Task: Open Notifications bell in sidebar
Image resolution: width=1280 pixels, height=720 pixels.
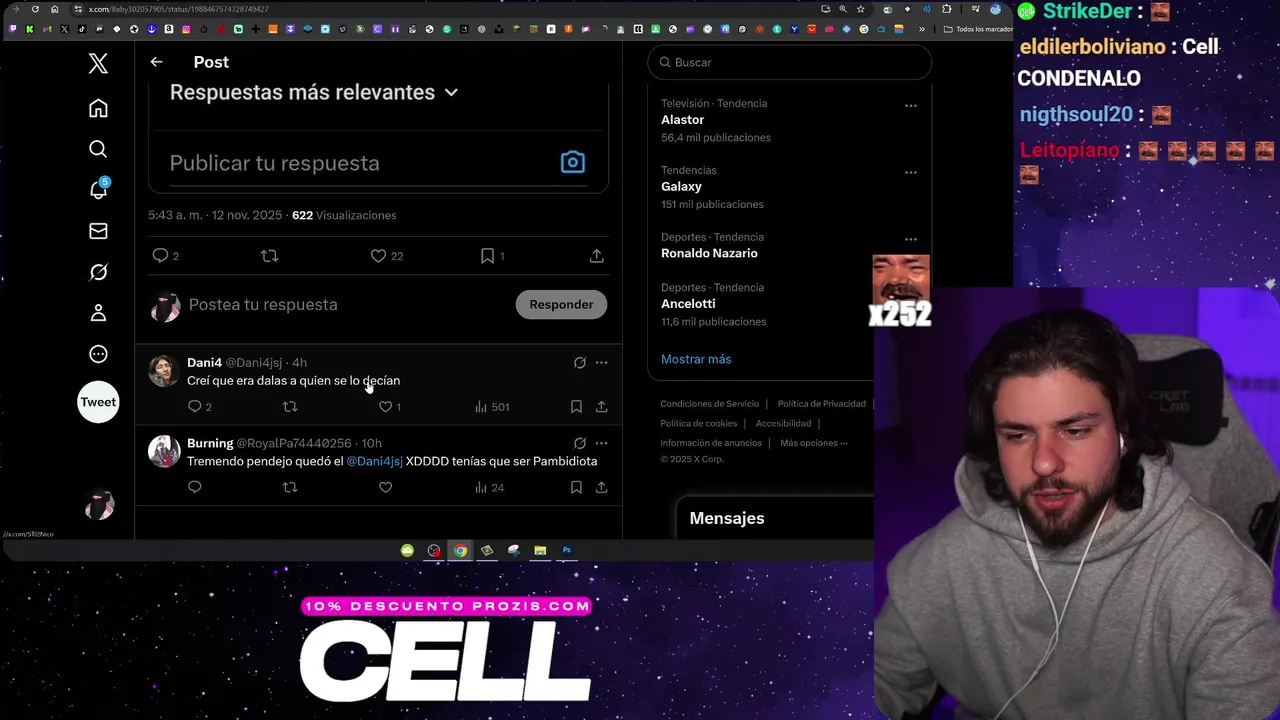Action: pyautogui.click(x=98, y=189)
